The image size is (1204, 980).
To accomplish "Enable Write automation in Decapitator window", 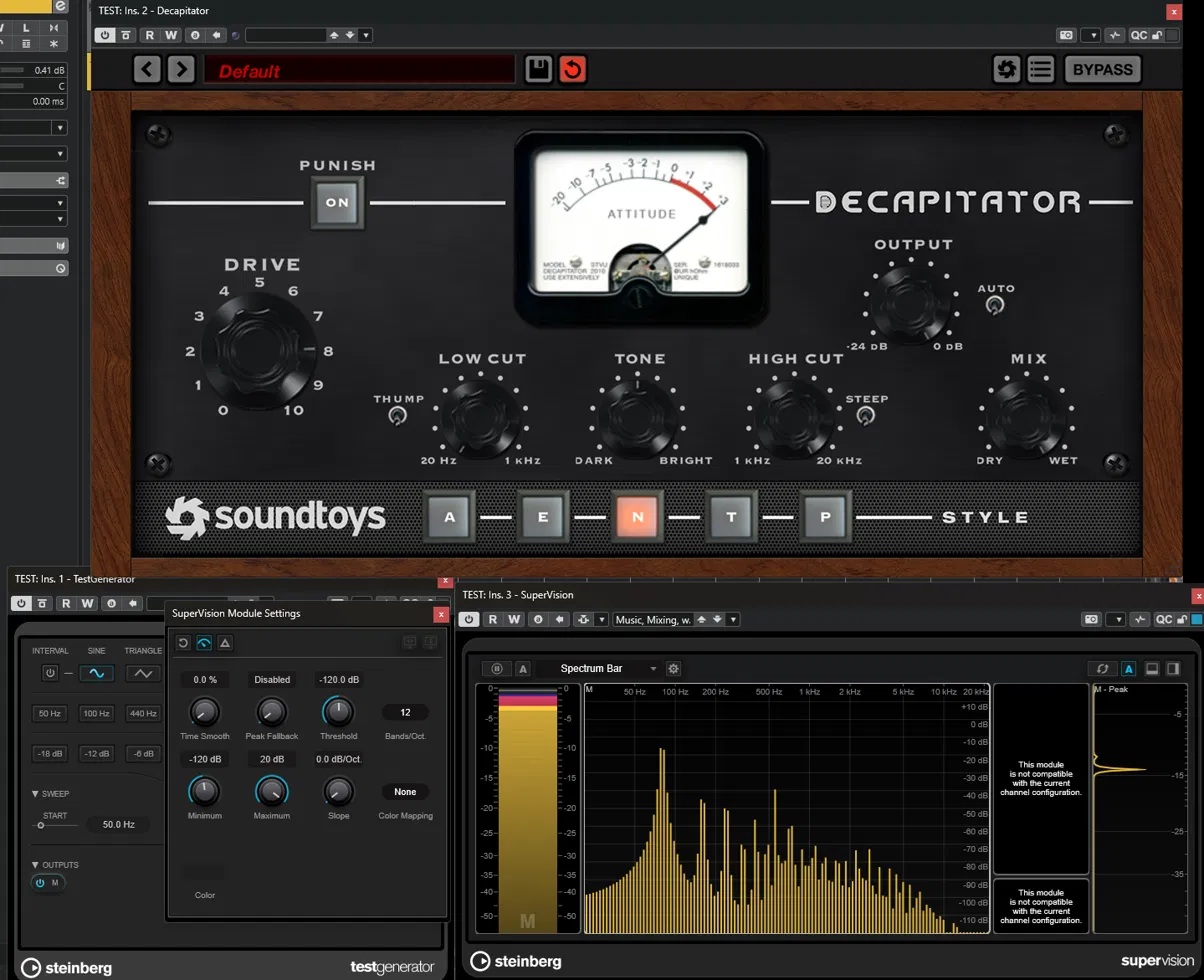I will coord(171,35).
